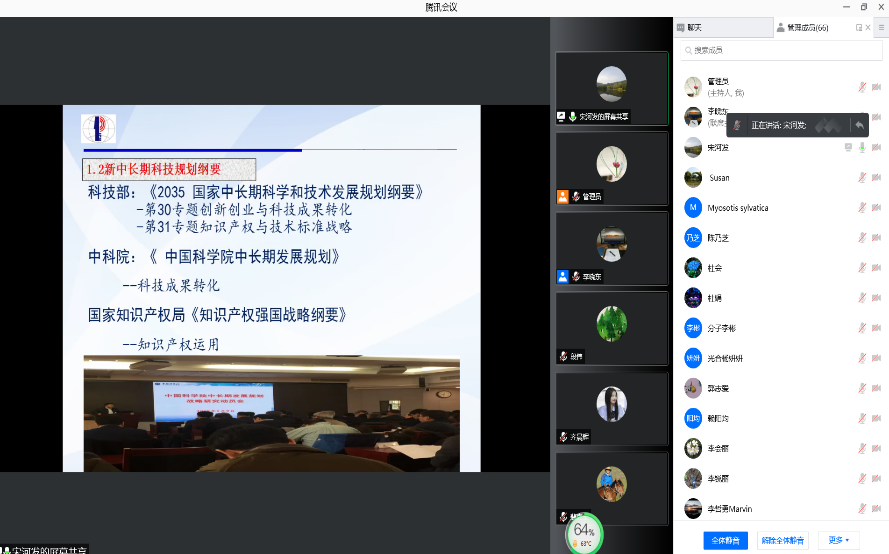Click the 搜索成员 search members field
Screen dimensions: 889x554
[780, 50]
